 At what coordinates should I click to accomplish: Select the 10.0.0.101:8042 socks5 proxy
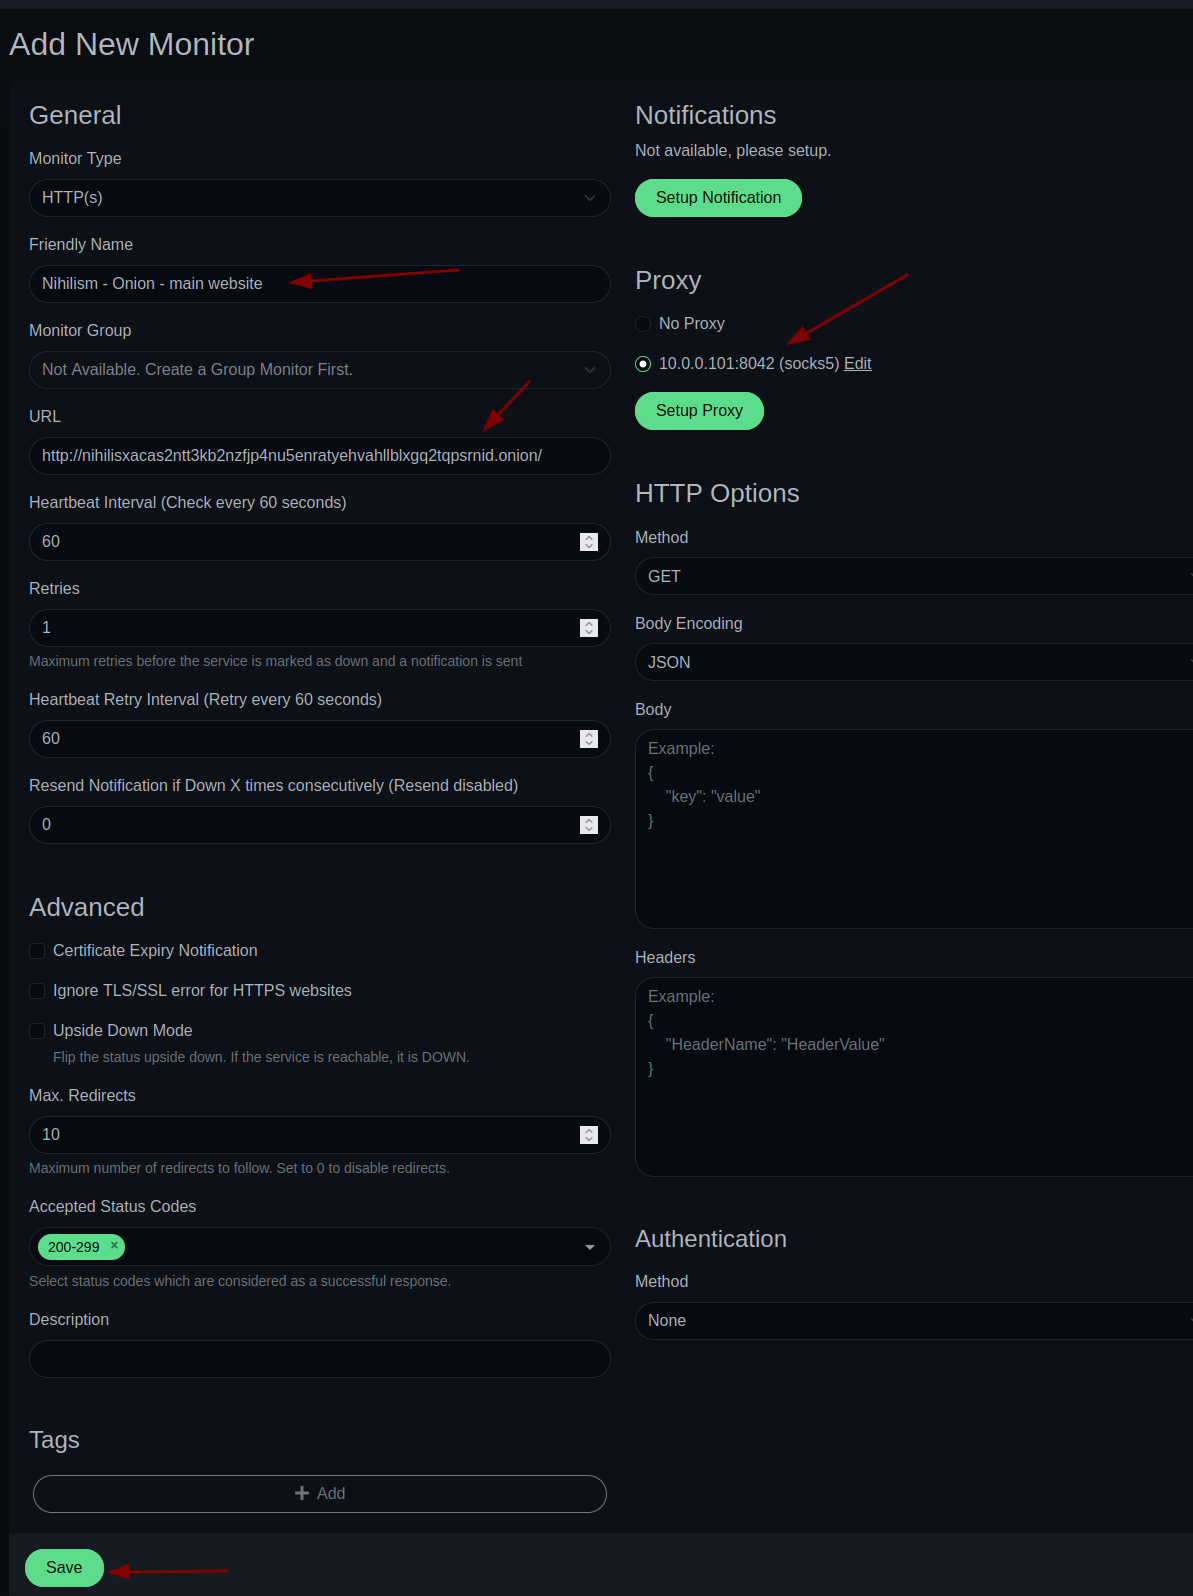click(643, 364)
